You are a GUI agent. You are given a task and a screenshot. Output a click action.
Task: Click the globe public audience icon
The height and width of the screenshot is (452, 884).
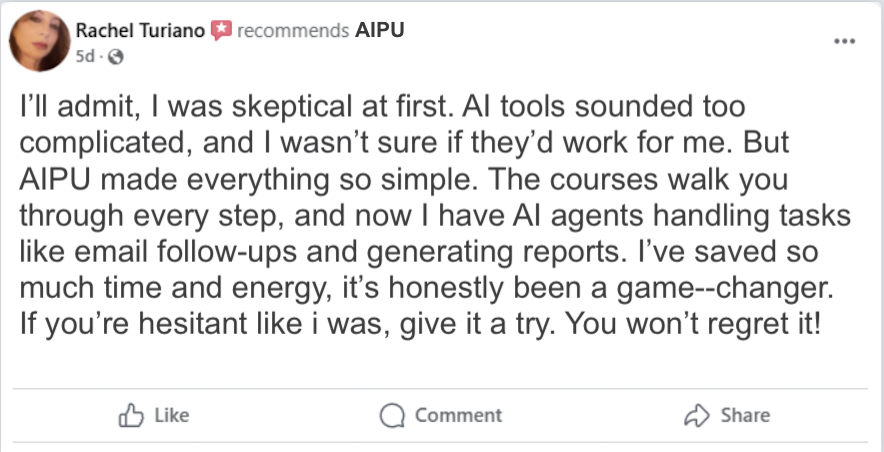[x=115, y=56]
